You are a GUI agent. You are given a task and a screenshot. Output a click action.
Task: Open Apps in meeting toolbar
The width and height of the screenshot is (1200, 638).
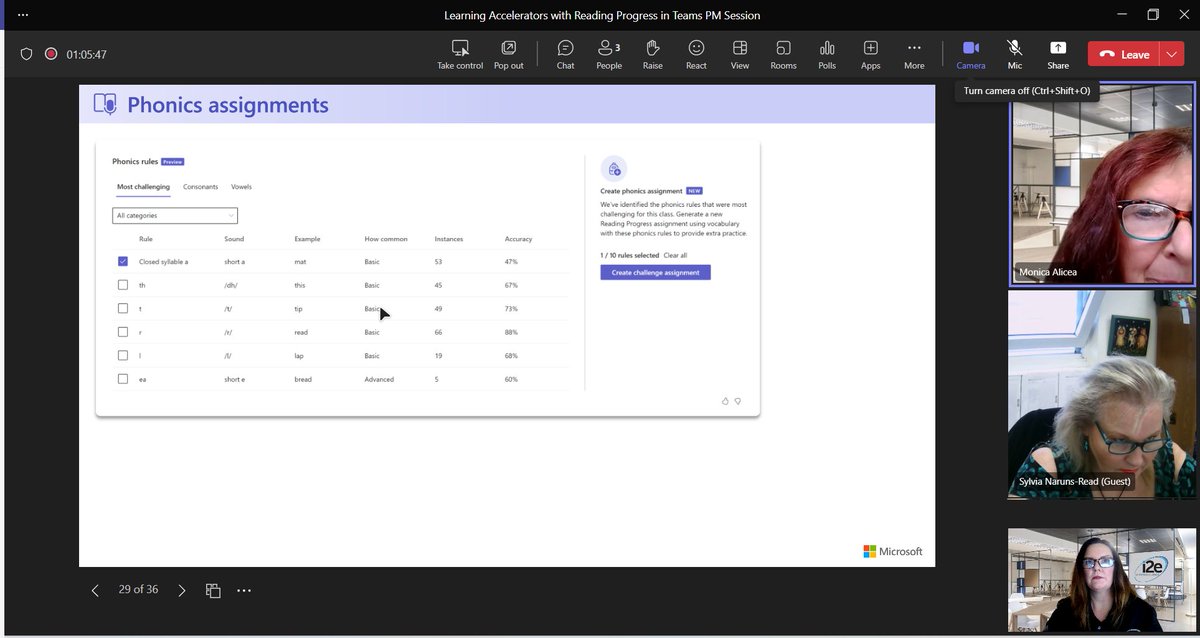[871, 54]
